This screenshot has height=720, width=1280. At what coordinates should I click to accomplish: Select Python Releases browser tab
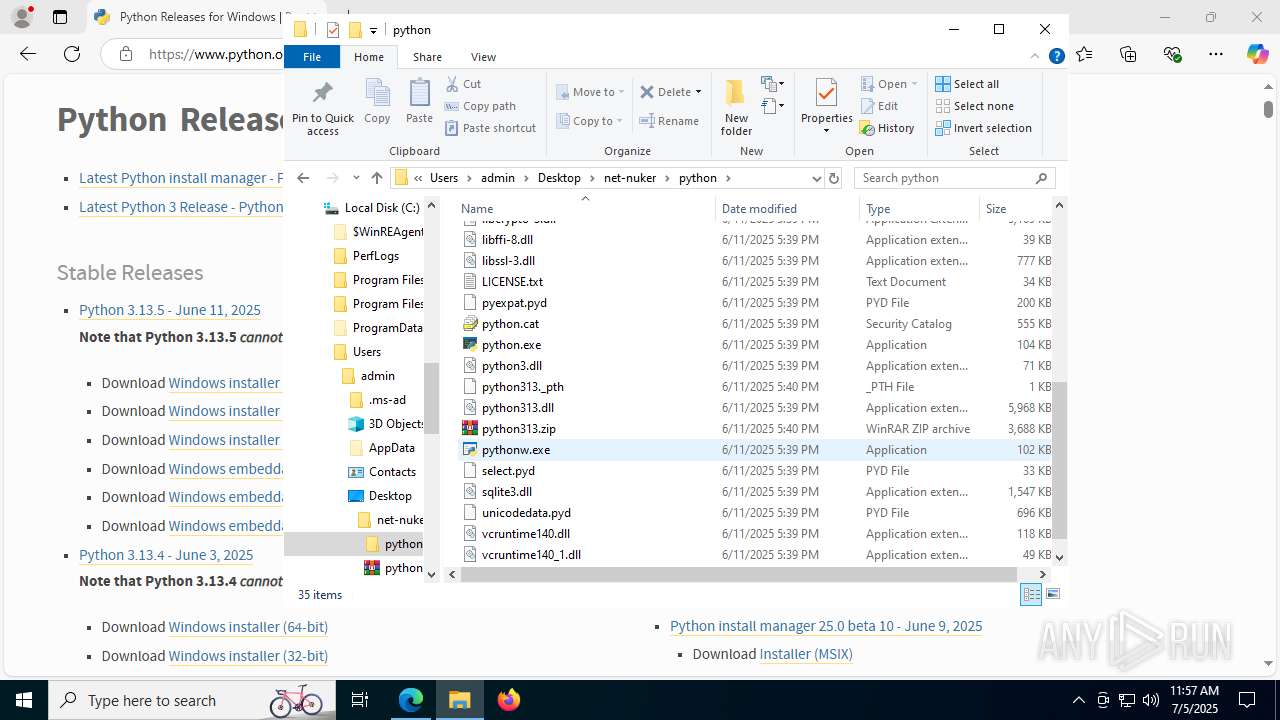190,17
